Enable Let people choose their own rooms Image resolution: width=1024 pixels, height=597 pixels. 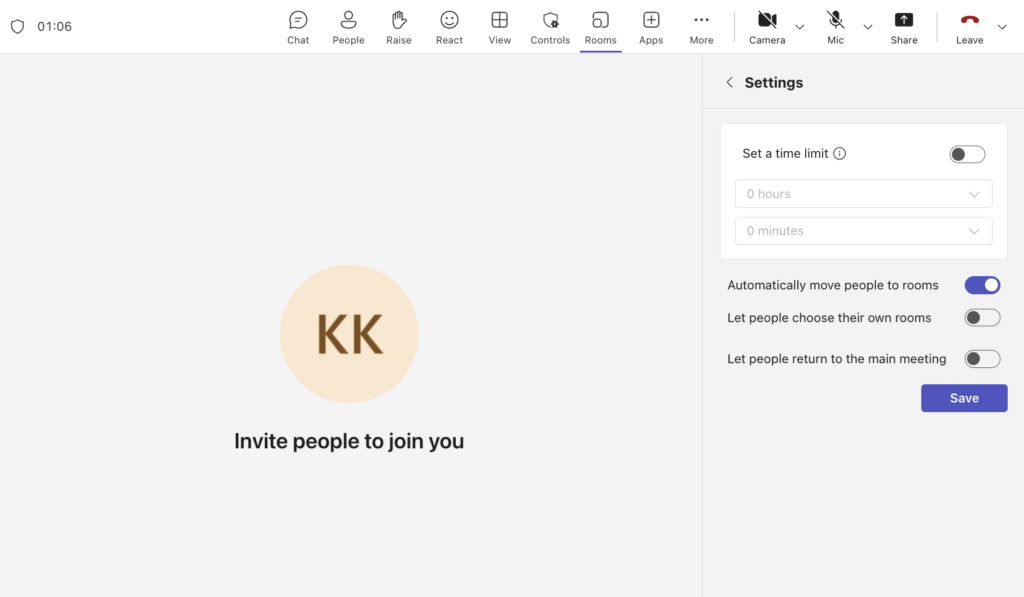982,318
